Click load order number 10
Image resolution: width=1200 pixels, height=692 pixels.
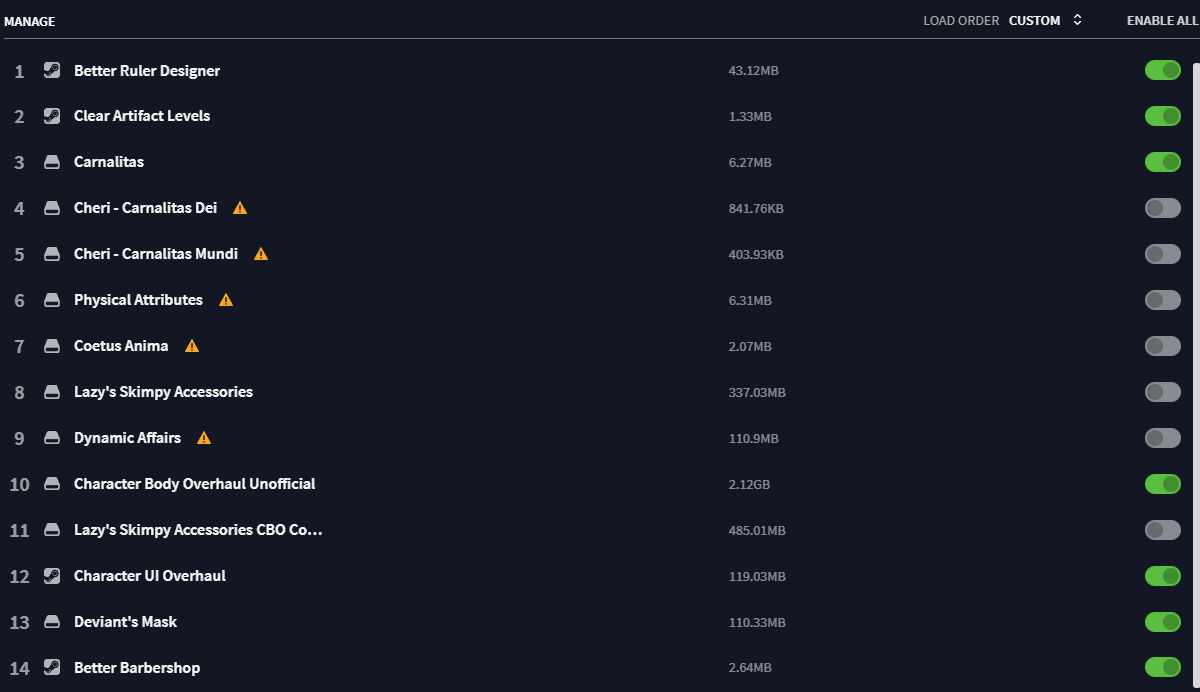pyautogui.click(x=20, y=485)
